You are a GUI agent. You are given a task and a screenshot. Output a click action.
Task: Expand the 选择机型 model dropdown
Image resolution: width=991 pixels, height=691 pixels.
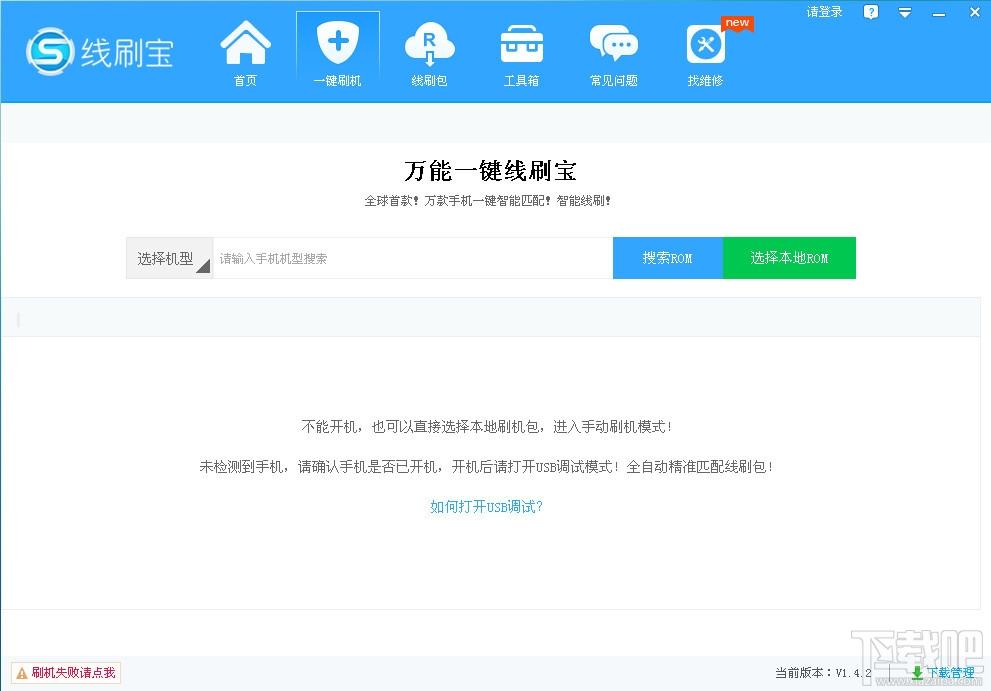tap(169, 258)
